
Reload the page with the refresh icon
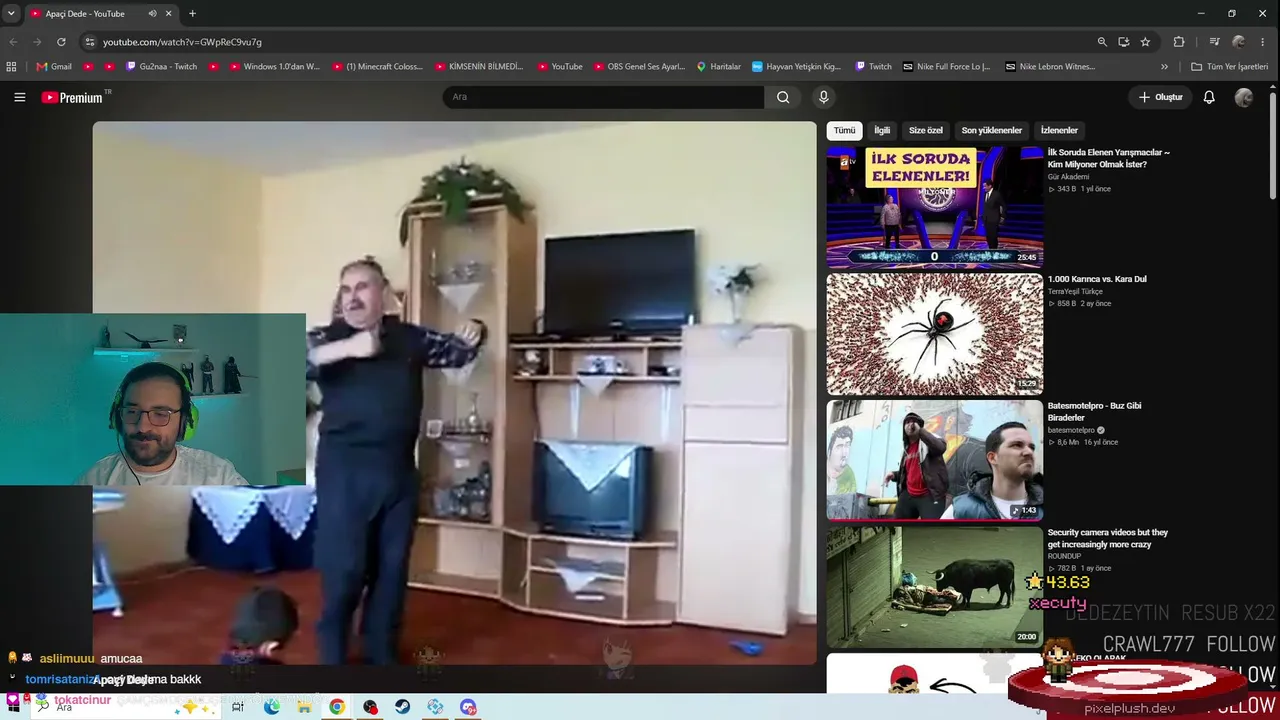pyautogui.click(x=61, y=42)
